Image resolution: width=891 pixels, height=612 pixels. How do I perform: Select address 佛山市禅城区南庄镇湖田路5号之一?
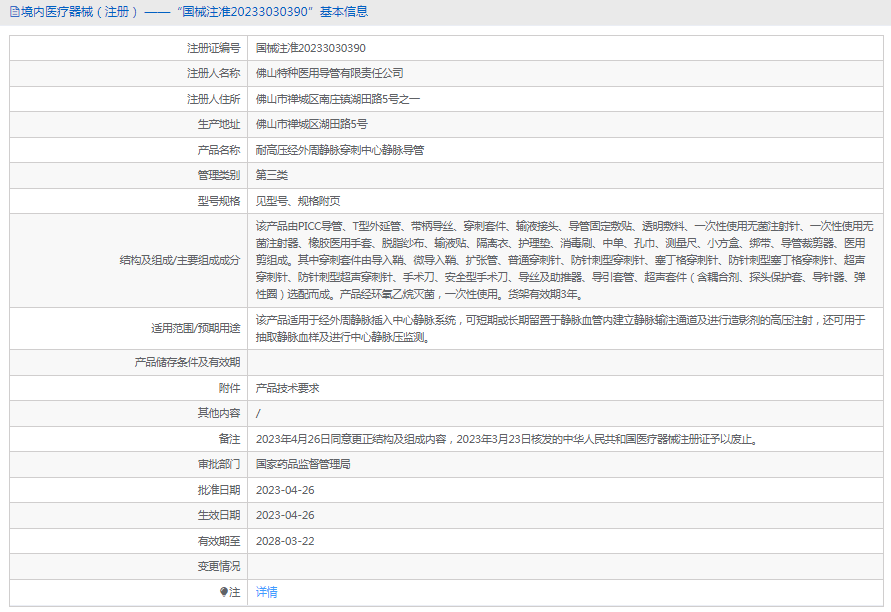pyautogui.click(x=338, y=99)
